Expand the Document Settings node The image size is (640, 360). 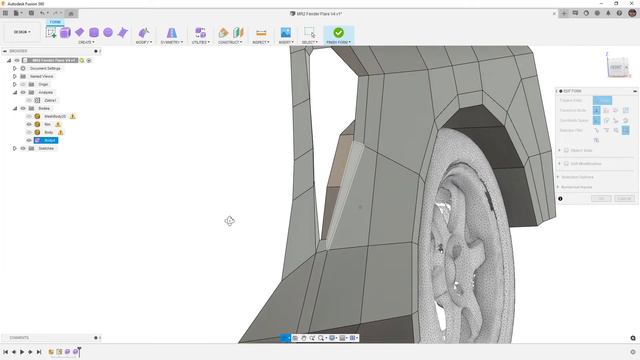pos(15,69)
